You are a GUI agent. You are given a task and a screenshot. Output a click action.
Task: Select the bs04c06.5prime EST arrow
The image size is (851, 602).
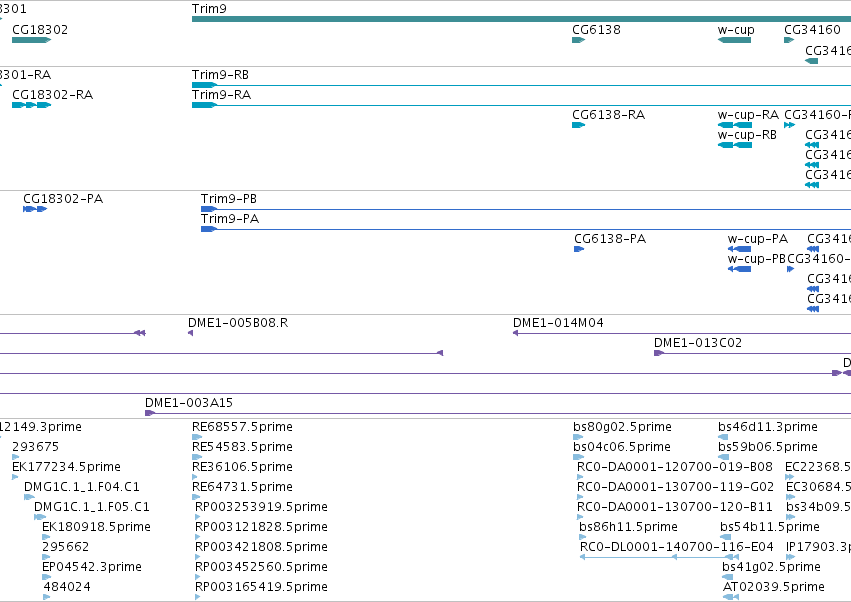[578, 457]
